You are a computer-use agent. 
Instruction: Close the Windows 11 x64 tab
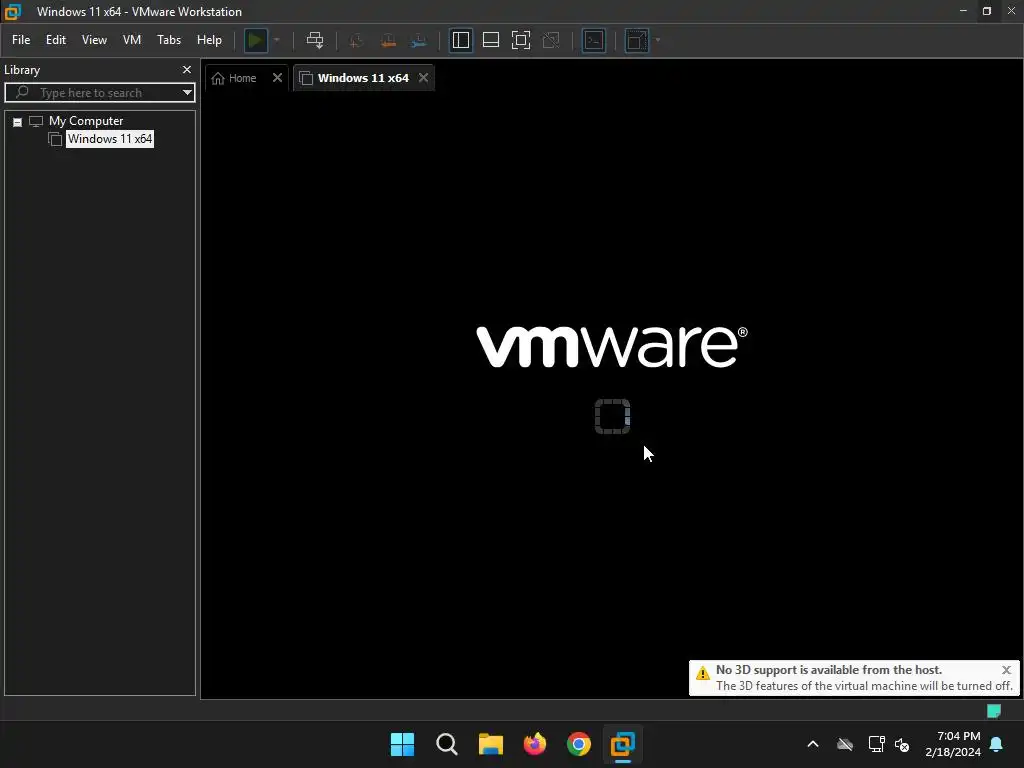point(423,78)
